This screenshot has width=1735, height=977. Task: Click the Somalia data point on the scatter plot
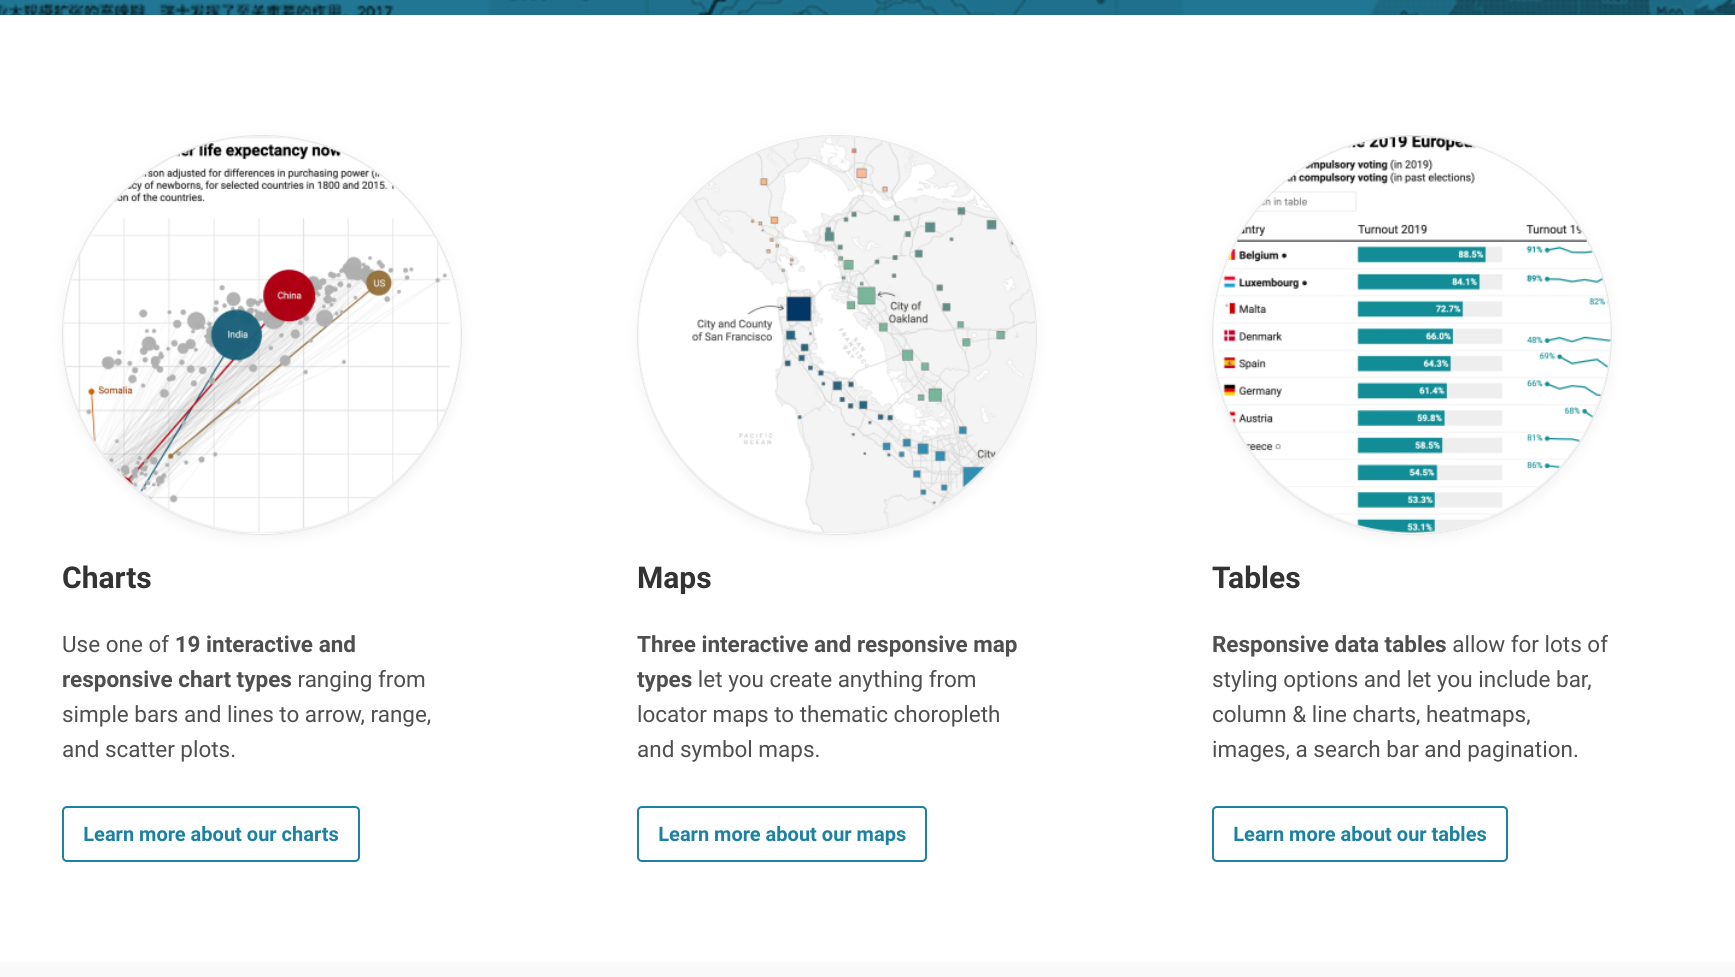pos(92,392)
